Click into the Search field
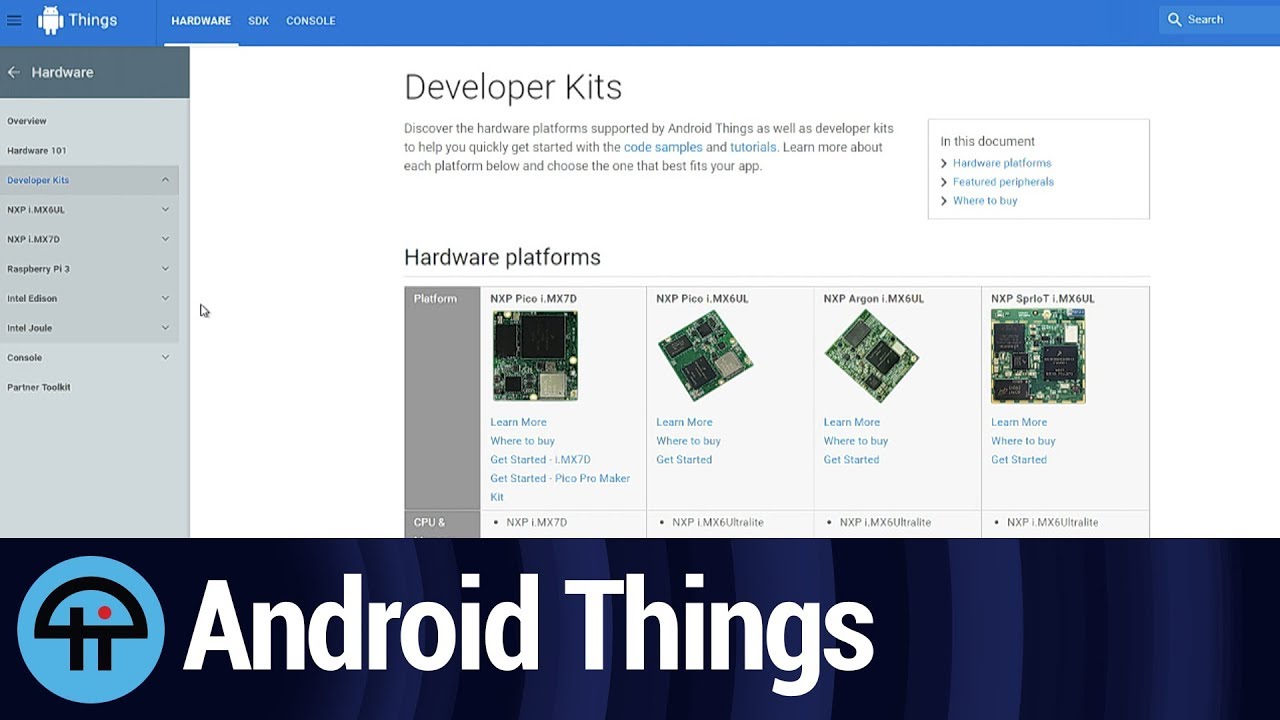 tap(1220, 19)
